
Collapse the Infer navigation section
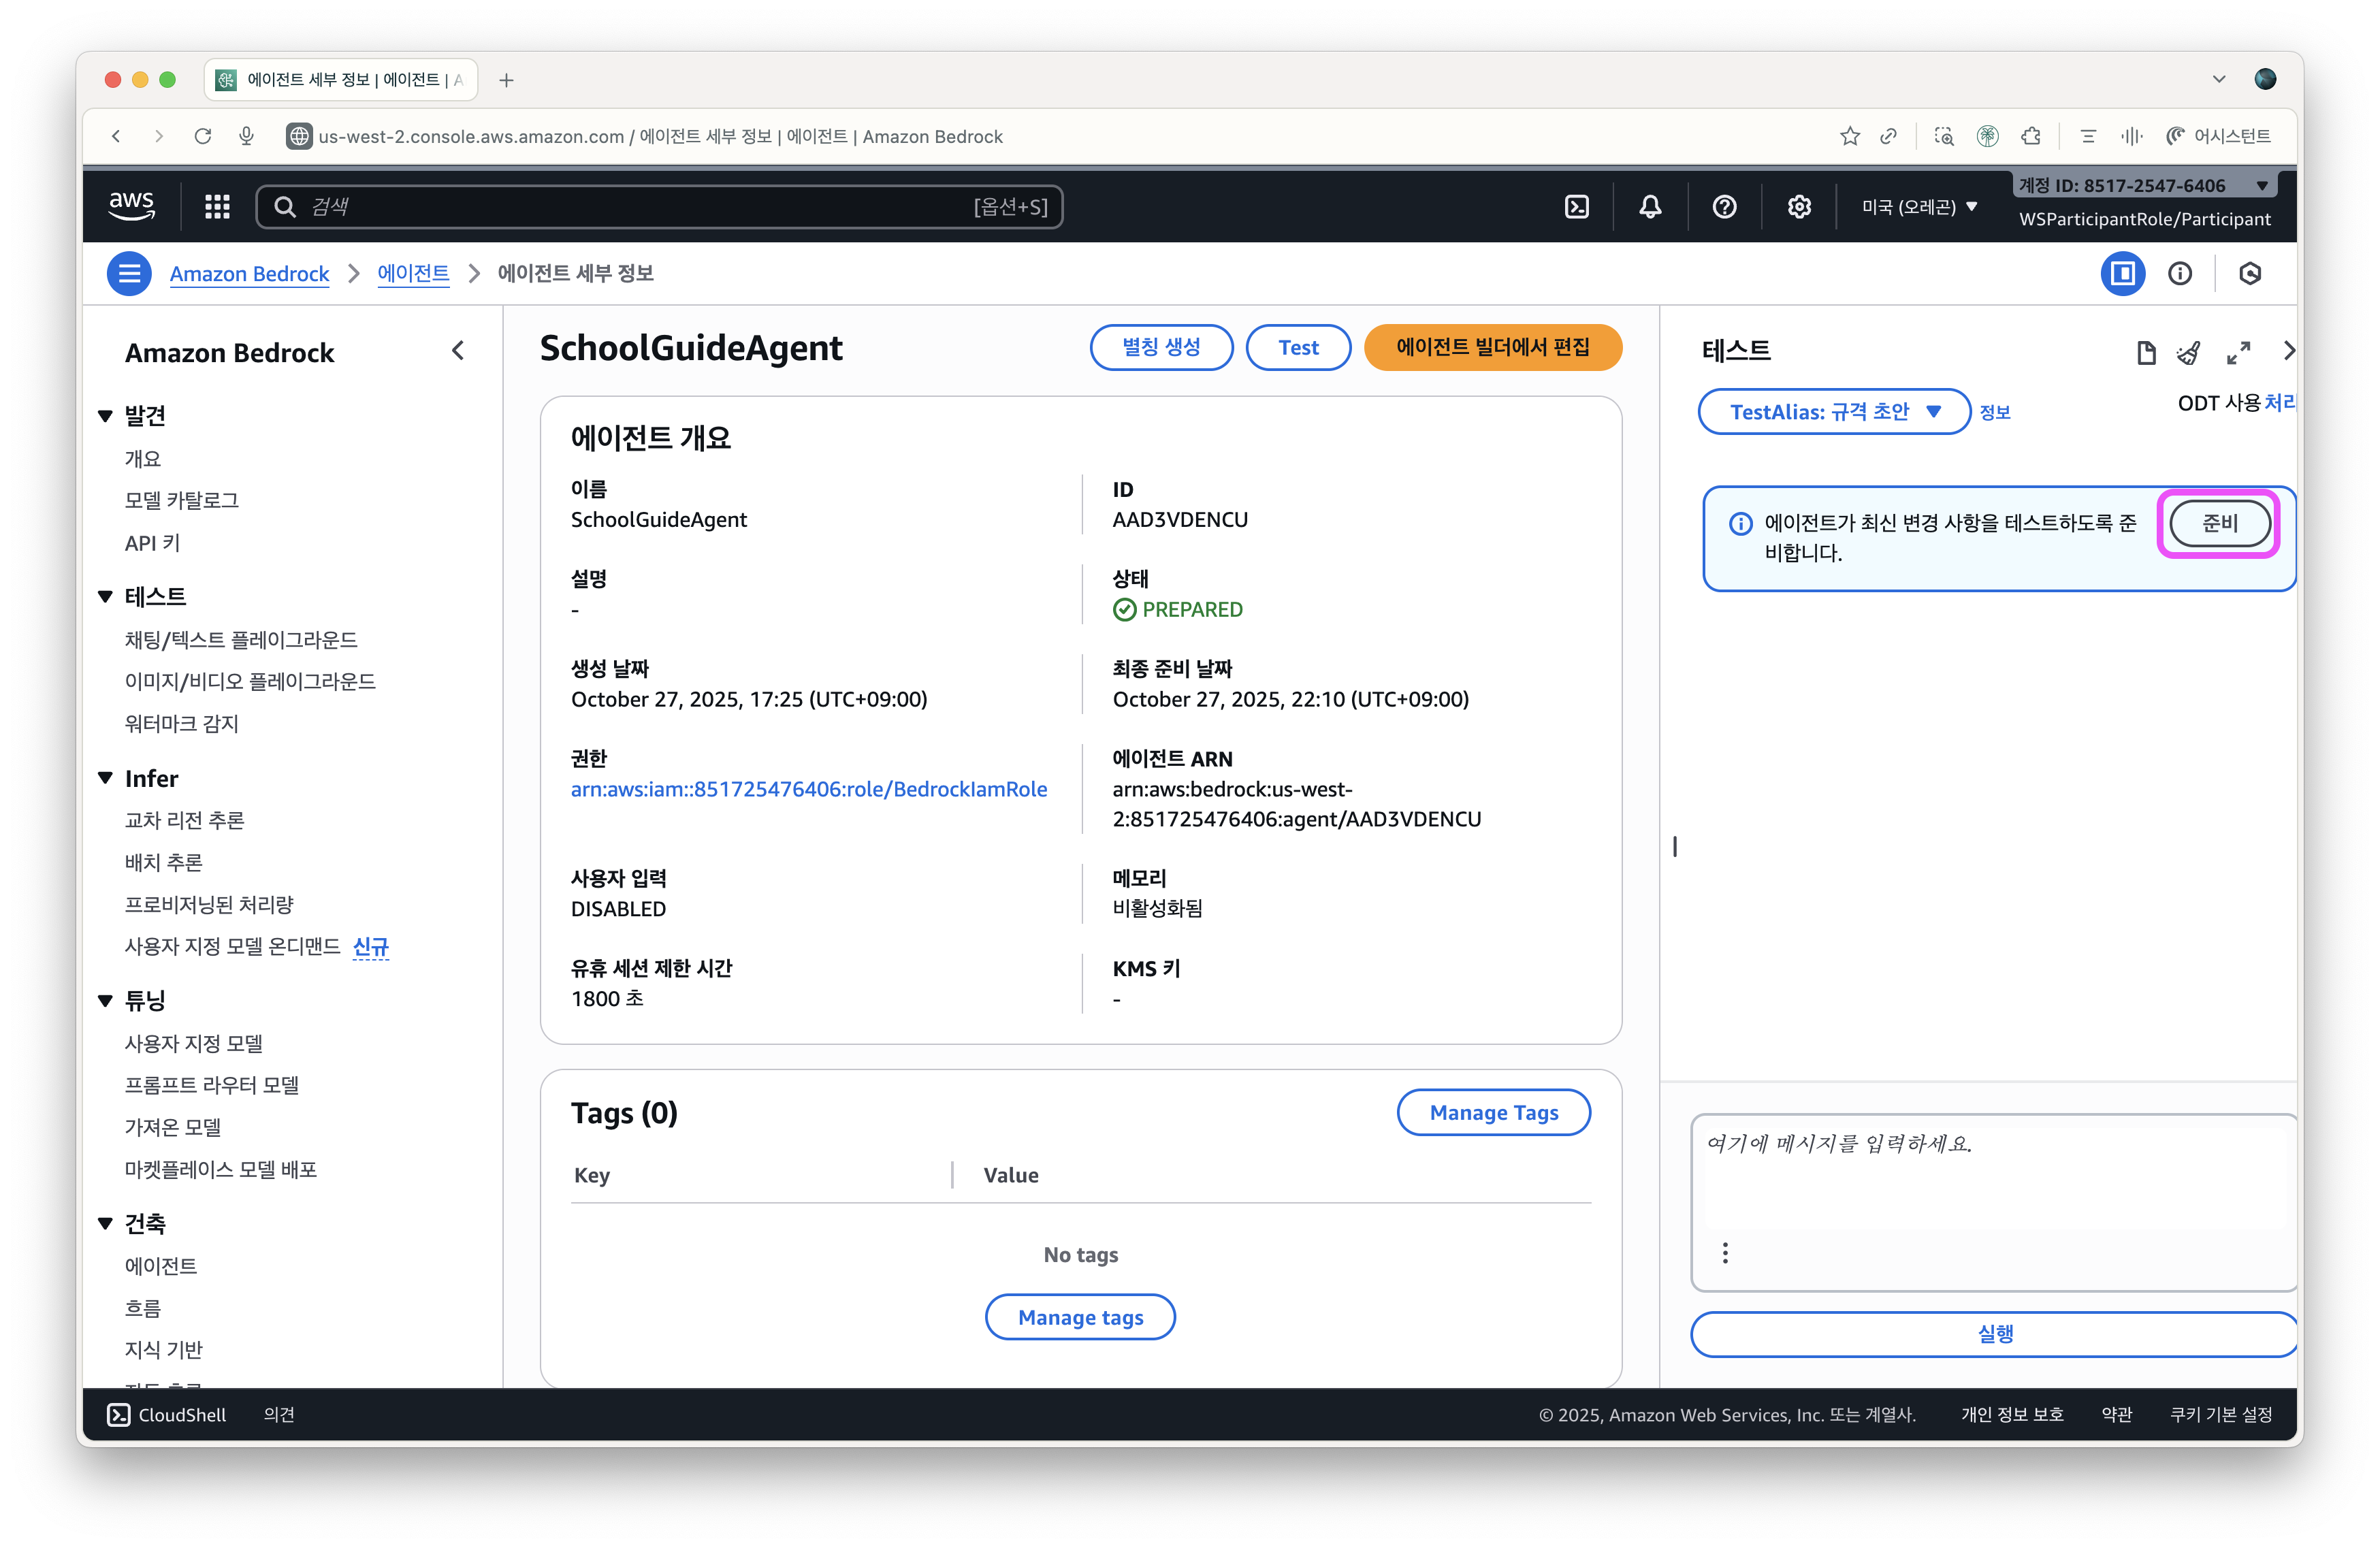pos(105,778)
